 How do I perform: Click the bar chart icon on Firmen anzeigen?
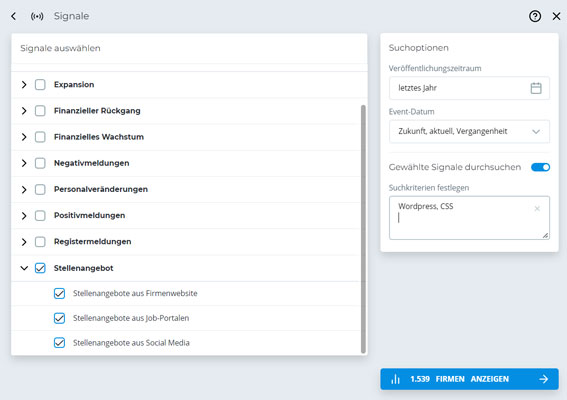(x=396, y=379)
